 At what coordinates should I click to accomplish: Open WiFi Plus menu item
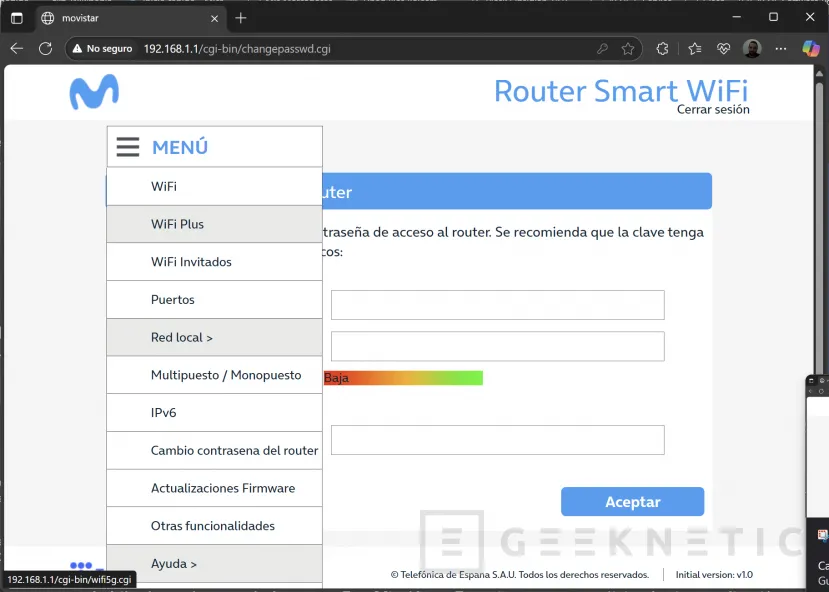point(215,224)
